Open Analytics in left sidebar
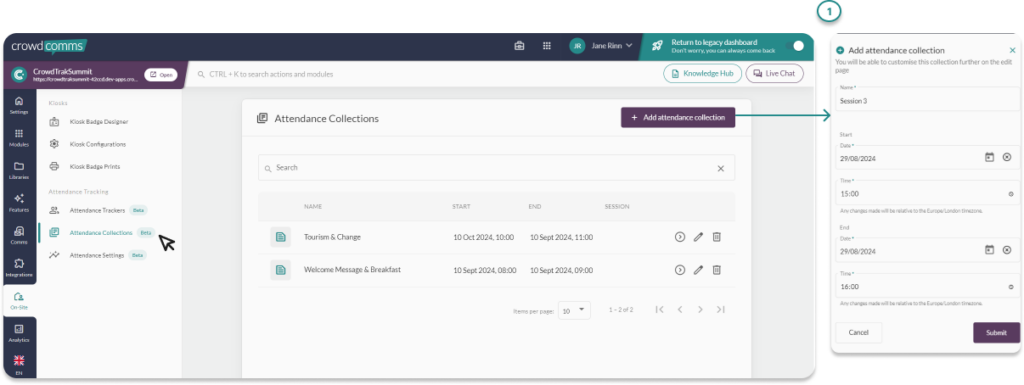The height and width of the screenshot is (385, 1024). tap(18, 333)
